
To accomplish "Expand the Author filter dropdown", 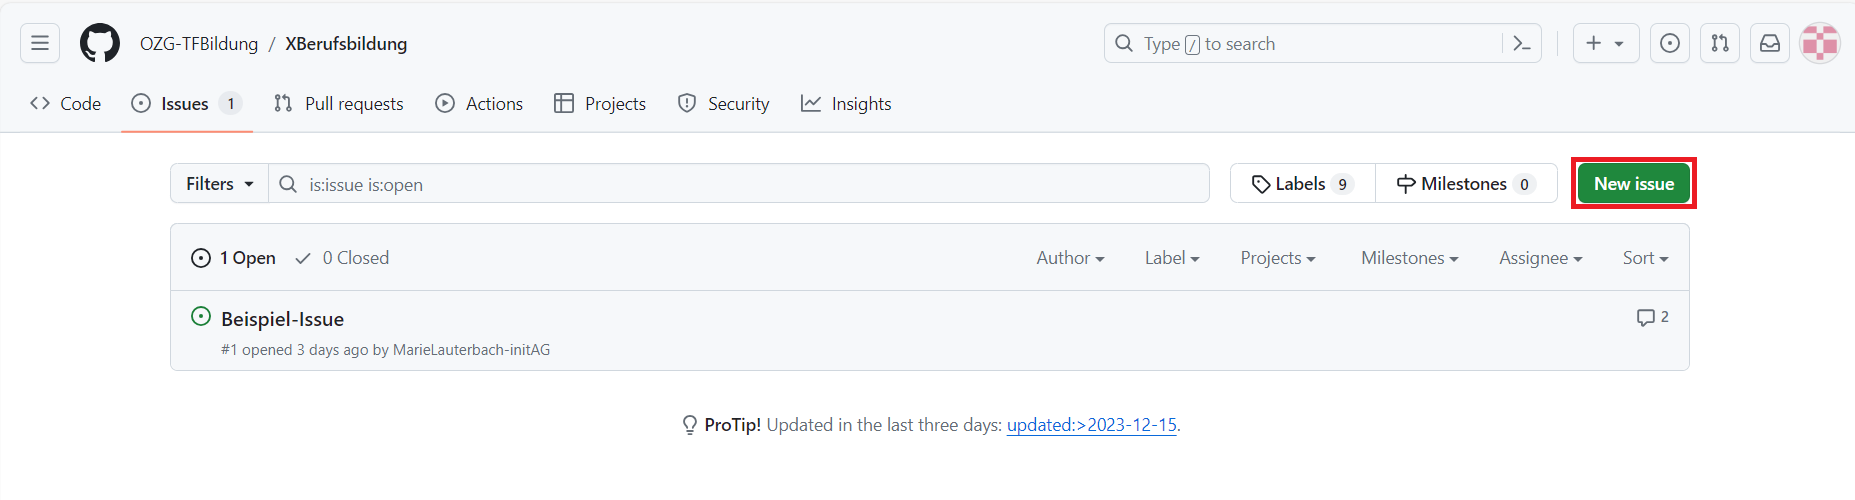I will [x=1070, y=258].
